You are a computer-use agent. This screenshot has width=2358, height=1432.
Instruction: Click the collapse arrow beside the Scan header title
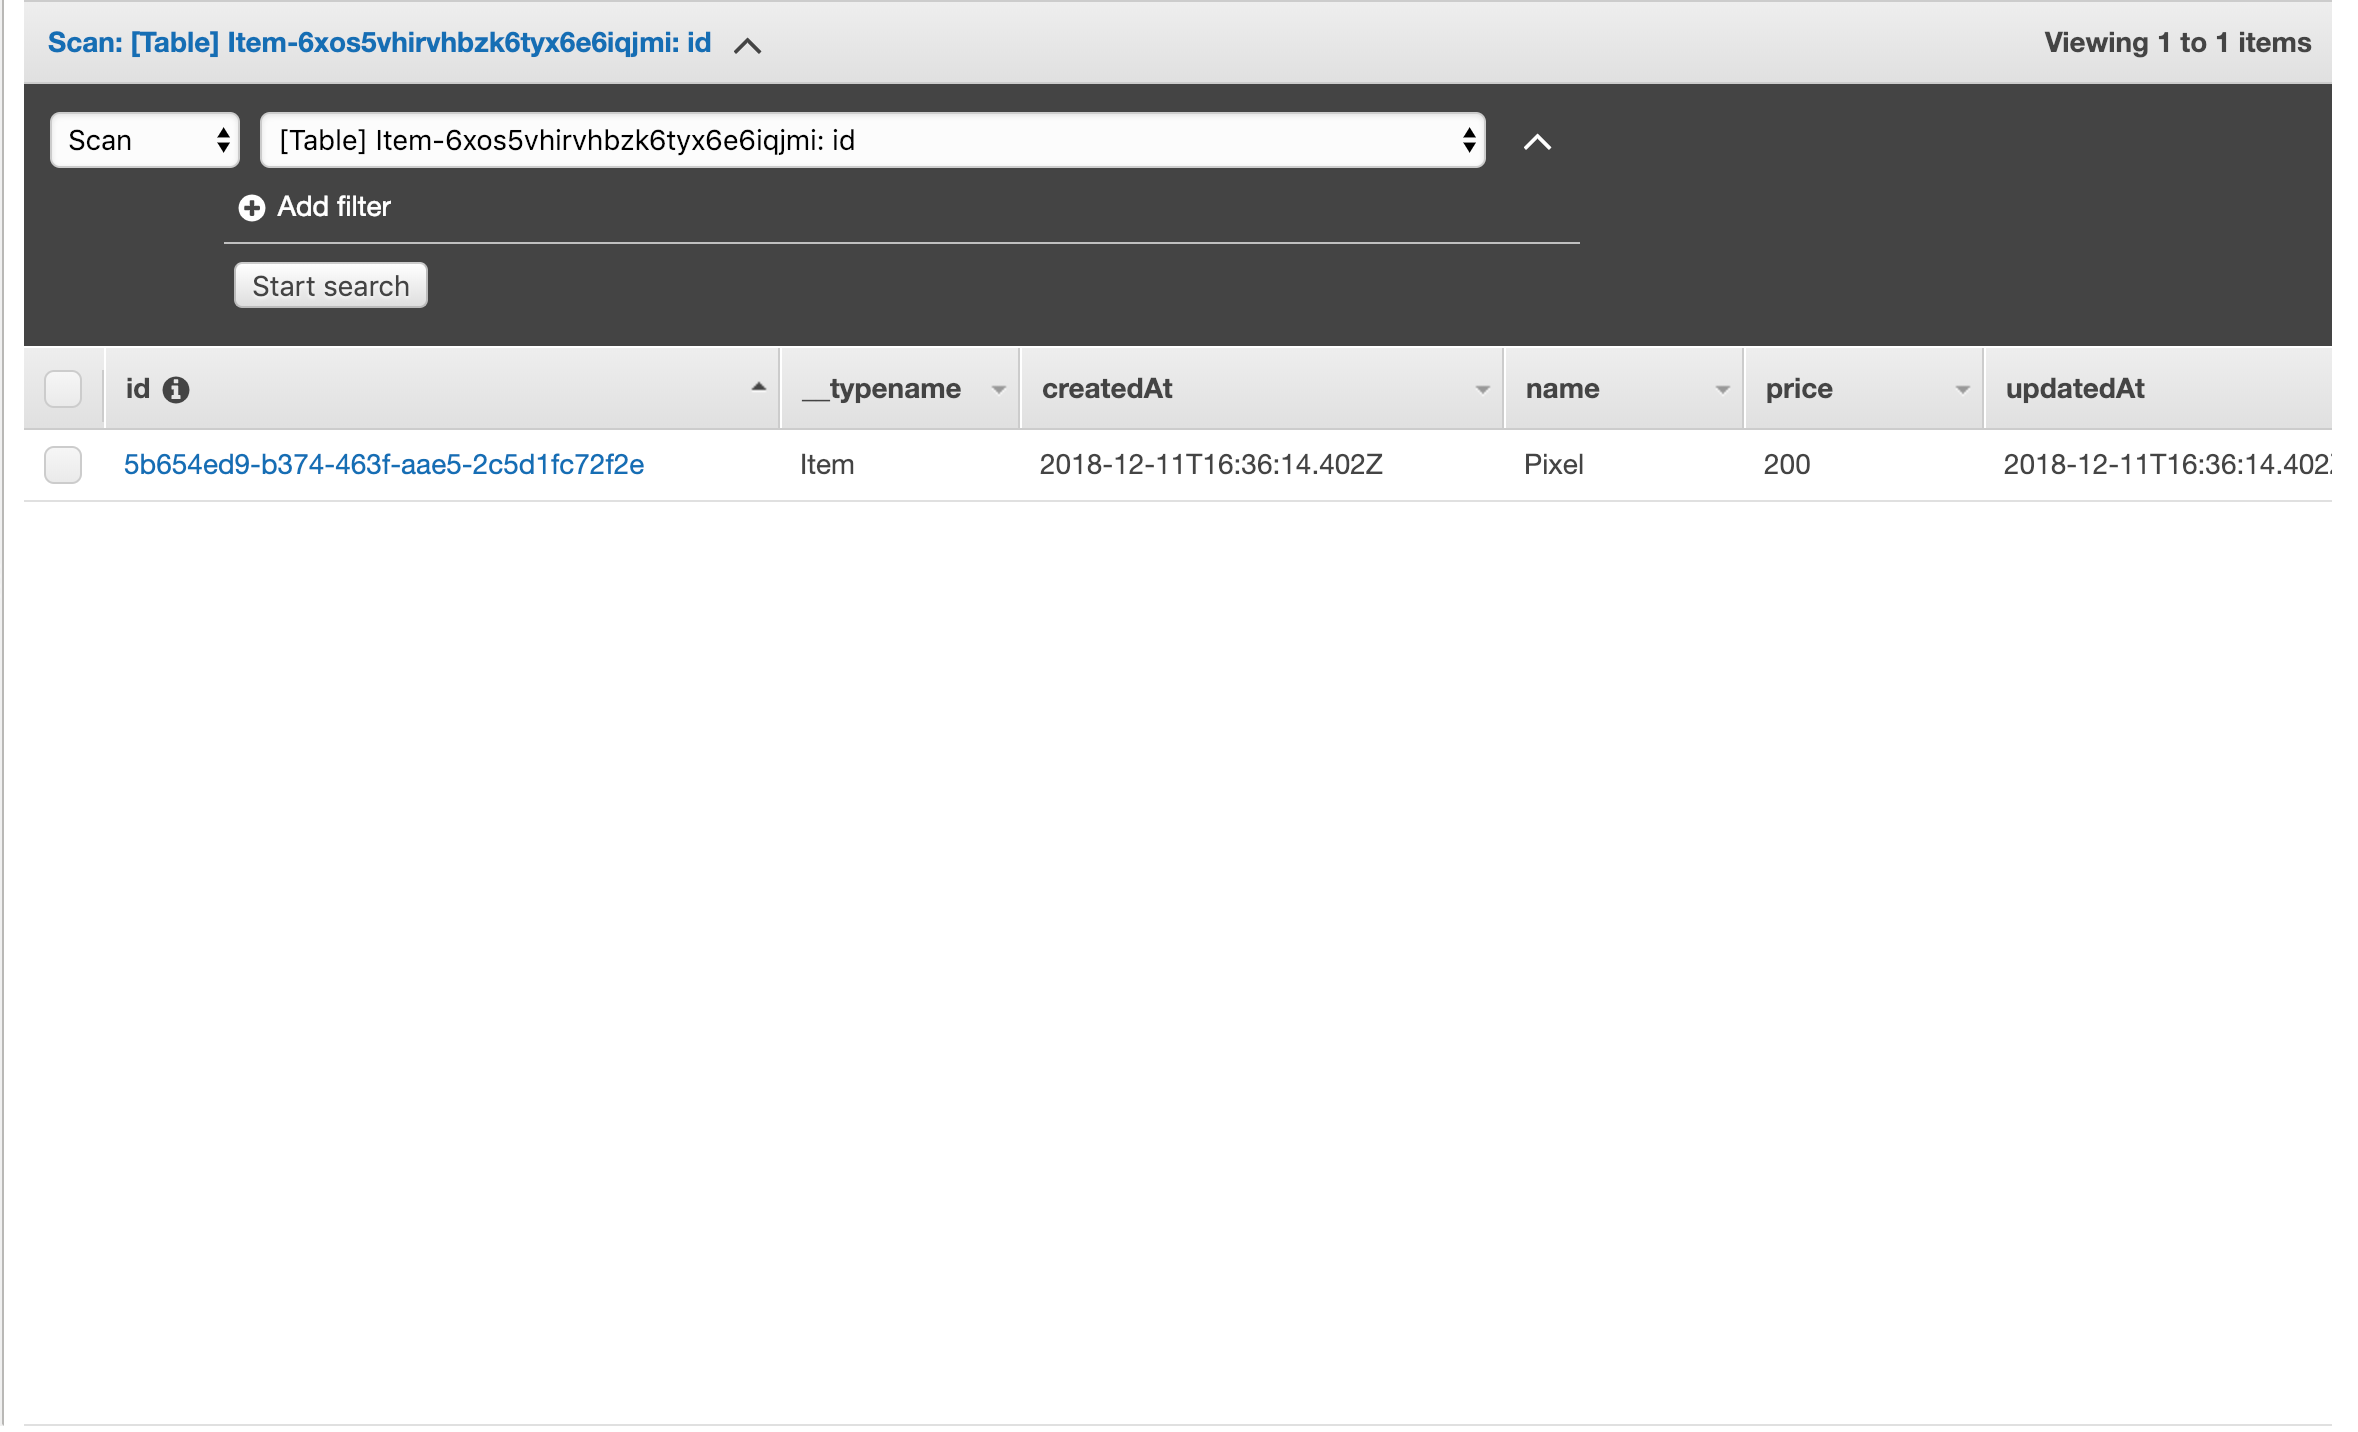click(748, 45)
